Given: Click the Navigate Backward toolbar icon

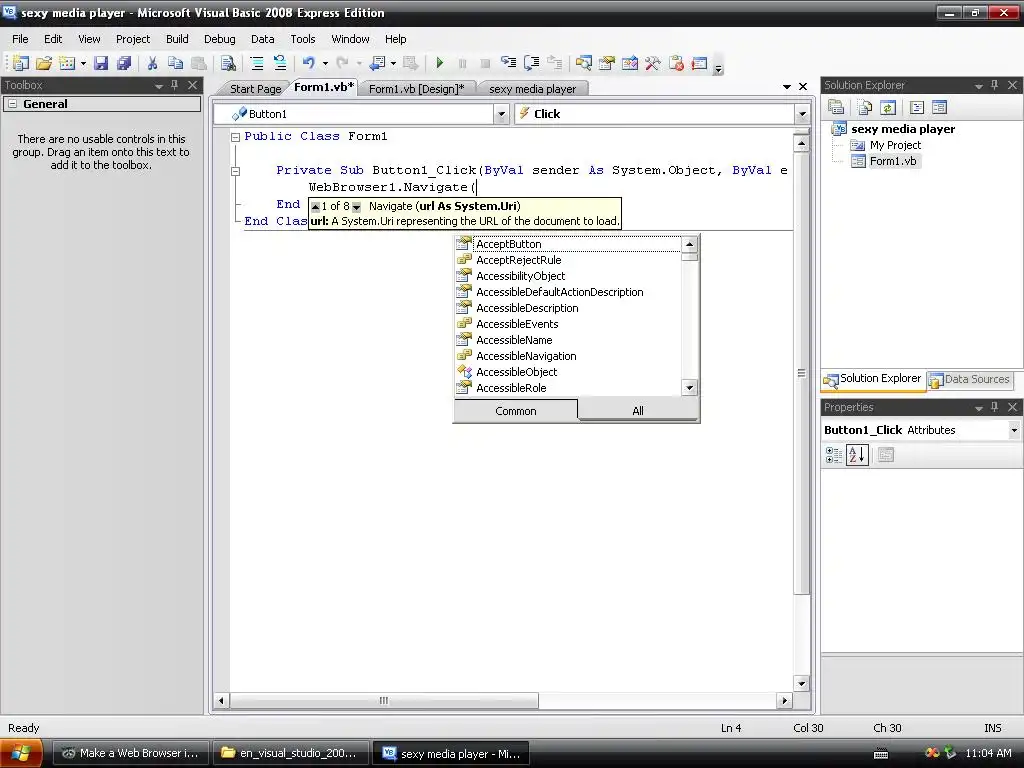Looking at the screenshot, I should [378, 63].
